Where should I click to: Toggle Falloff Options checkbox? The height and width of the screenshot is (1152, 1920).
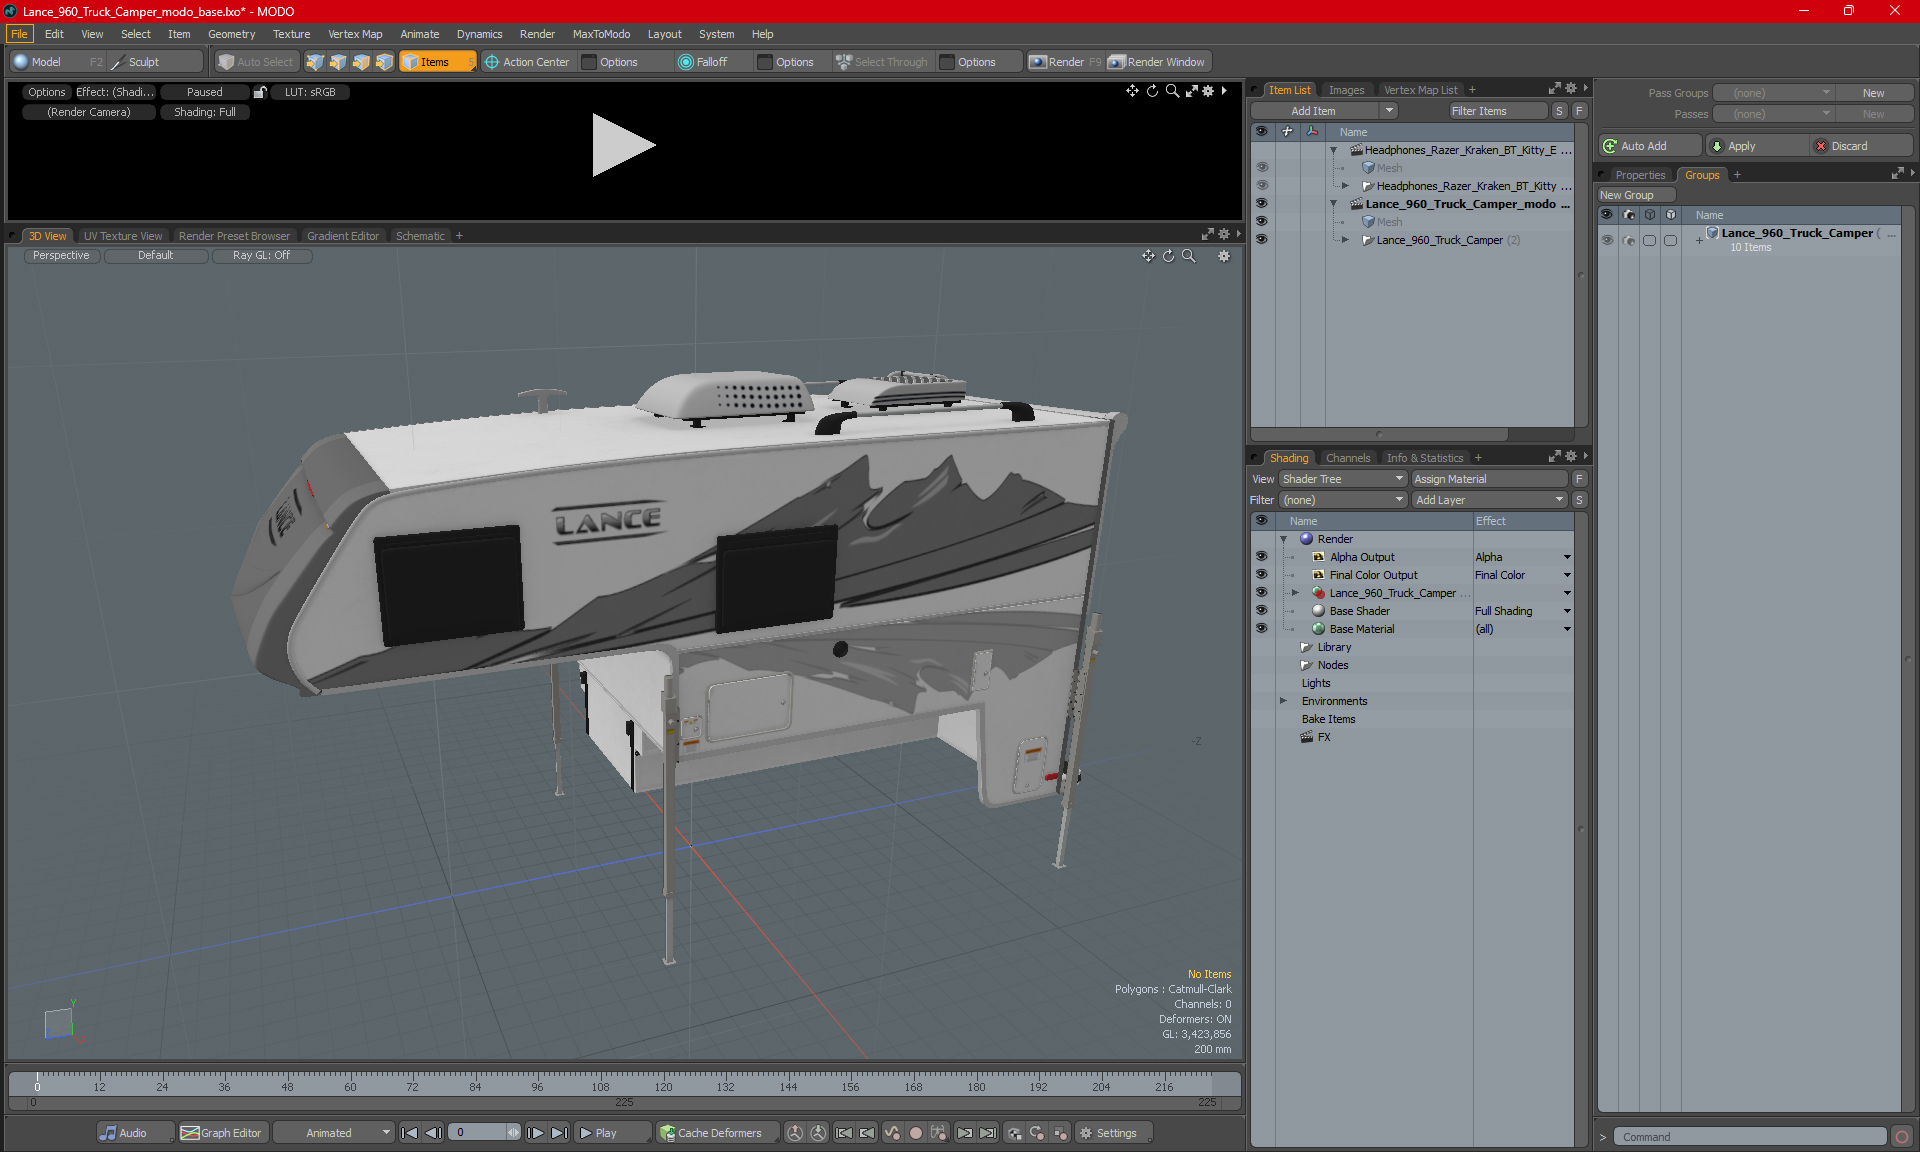coord(765,62)
